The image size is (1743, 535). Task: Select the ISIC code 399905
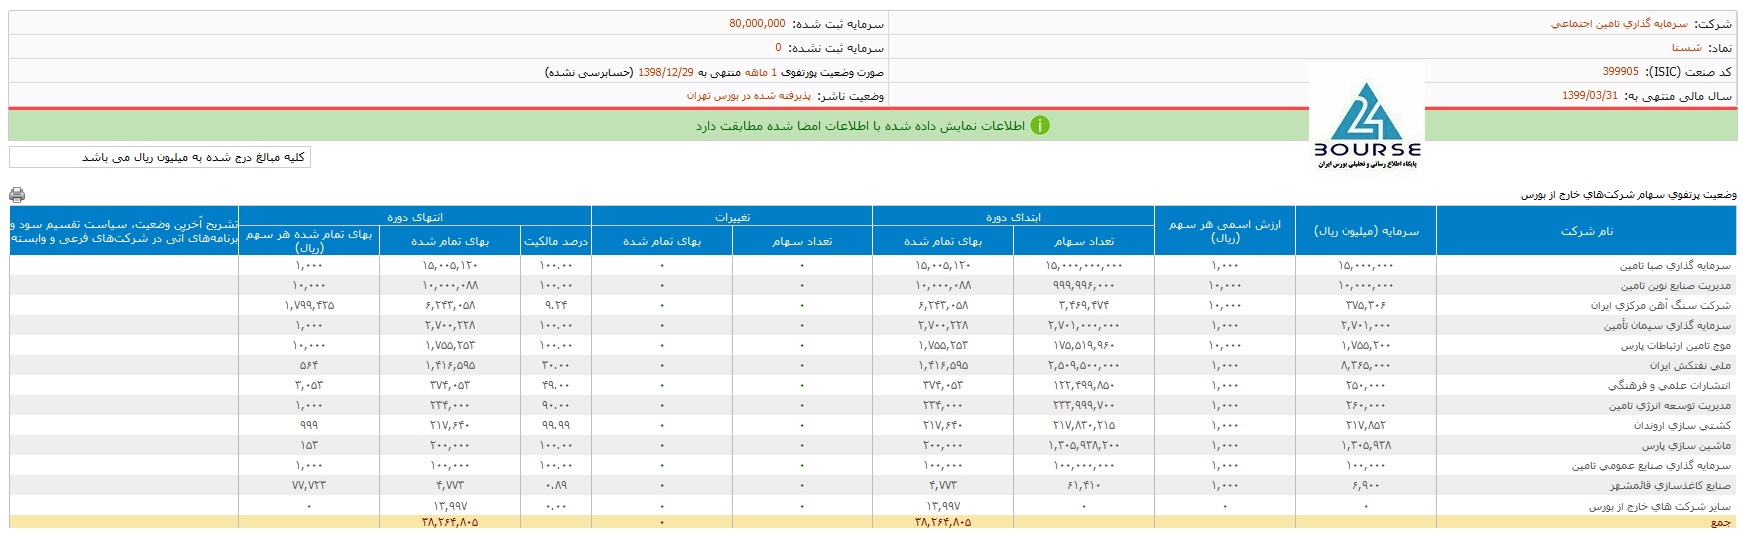(x=1620, y=72)
